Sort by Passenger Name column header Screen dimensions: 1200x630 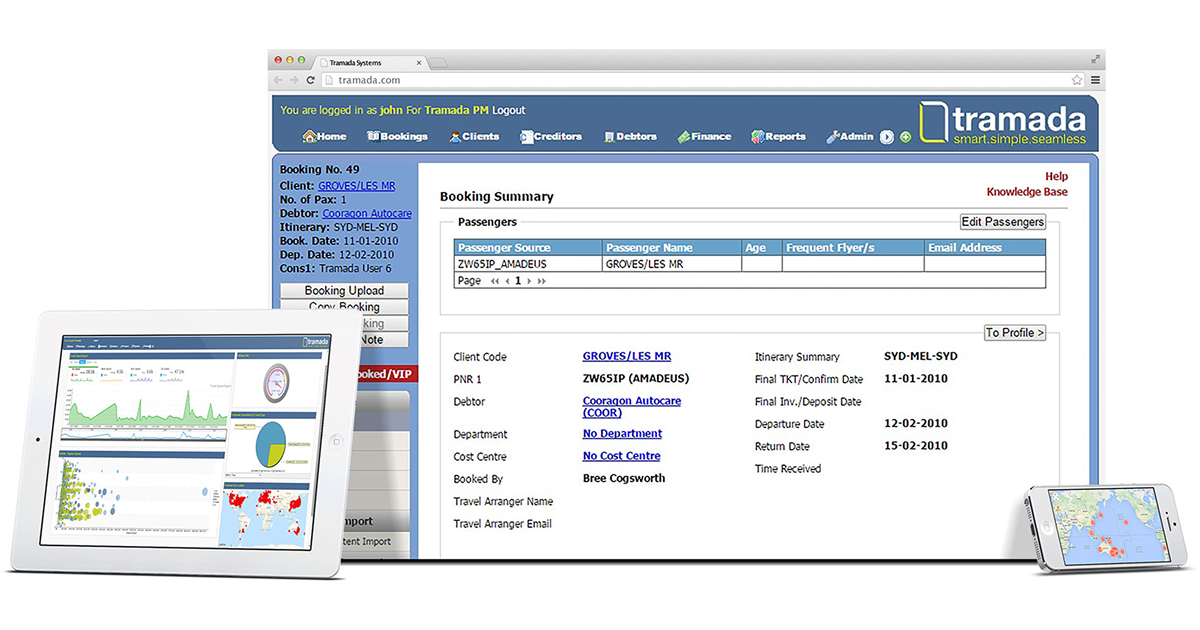coord(672,248)
